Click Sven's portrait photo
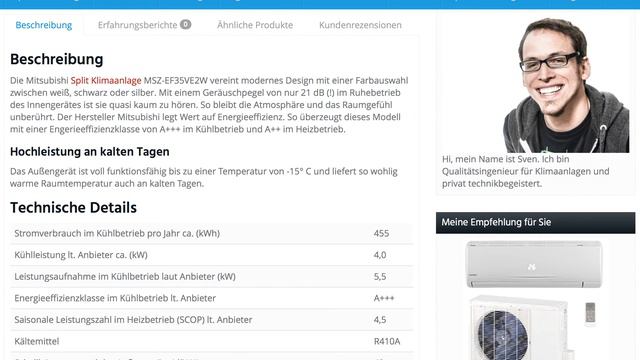The image size is (640, 360). tap(566, 85)
